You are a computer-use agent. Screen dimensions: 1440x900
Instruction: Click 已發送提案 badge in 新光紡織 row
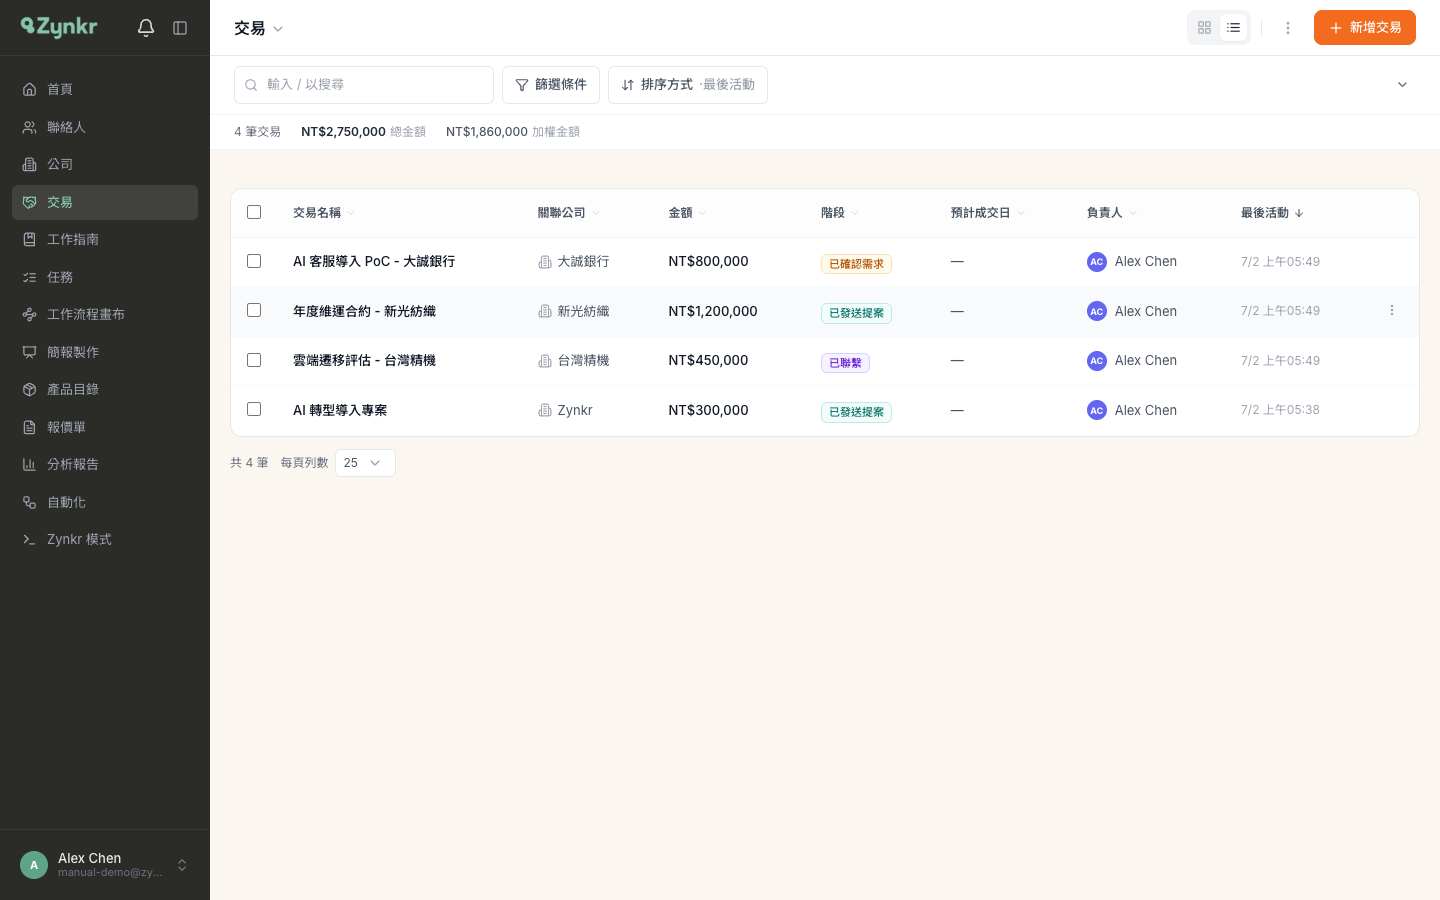[x=856, y=313]
